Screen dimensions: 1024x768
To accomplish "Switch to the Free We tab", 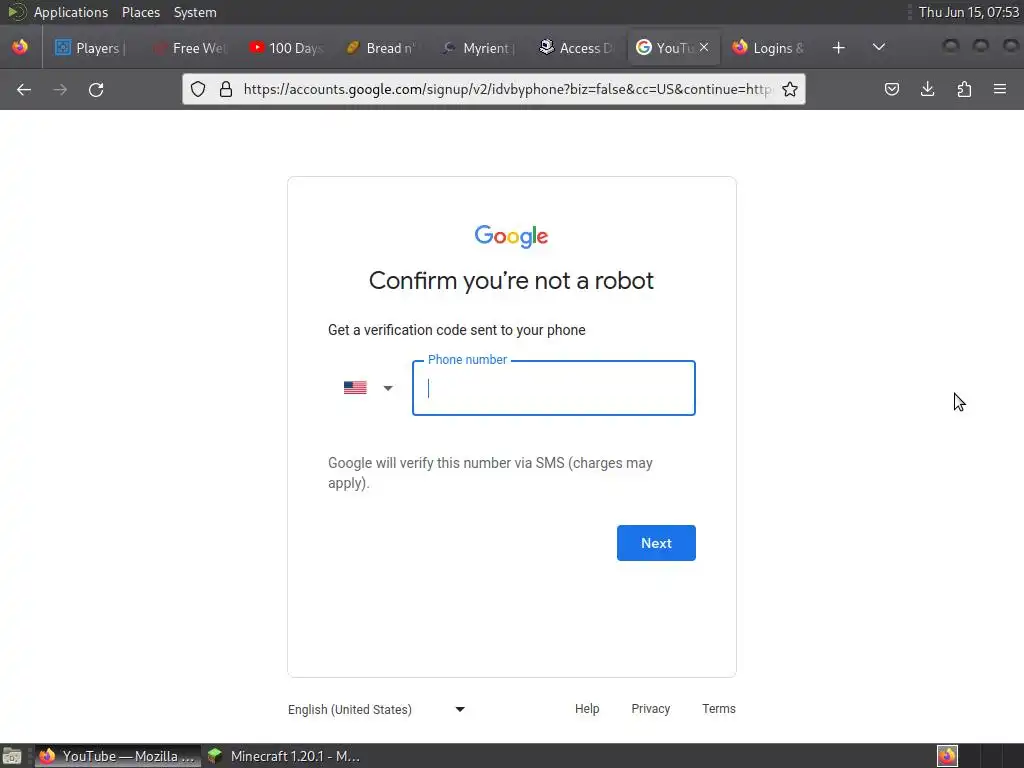I will tap(190, 48).
